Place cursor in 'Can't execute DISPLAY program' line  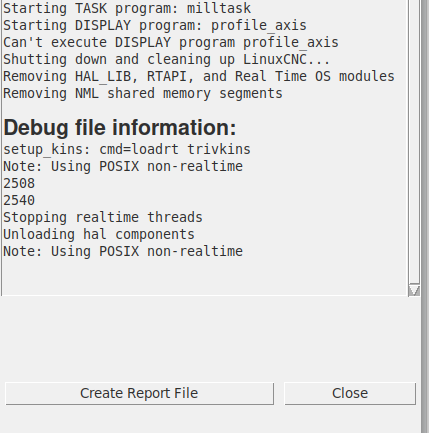point(171,42)
